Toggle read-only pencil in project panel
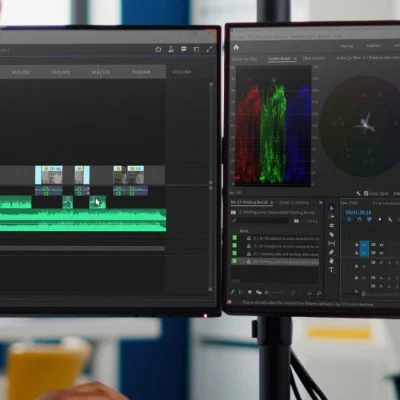 tap(233, 292)
